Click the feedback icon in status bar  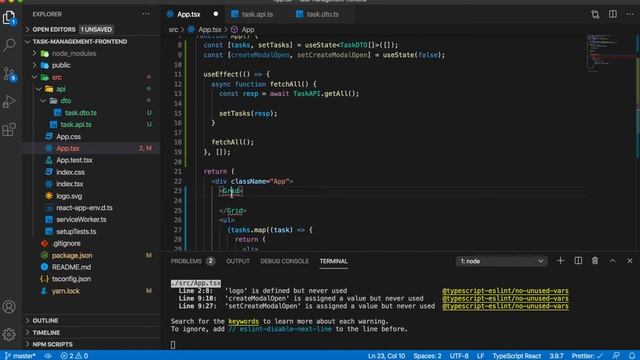(616, 356)
